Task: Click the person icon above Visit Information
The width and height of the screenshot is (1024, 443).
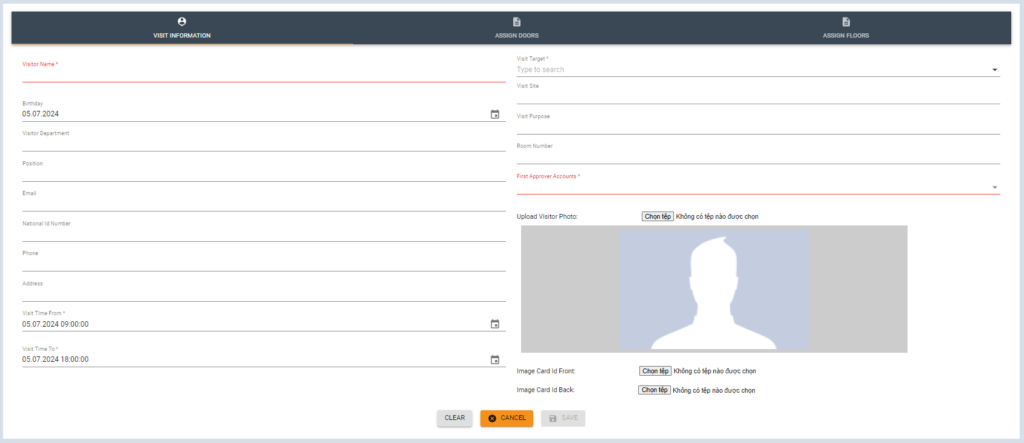Action: (x=182, y=22)
